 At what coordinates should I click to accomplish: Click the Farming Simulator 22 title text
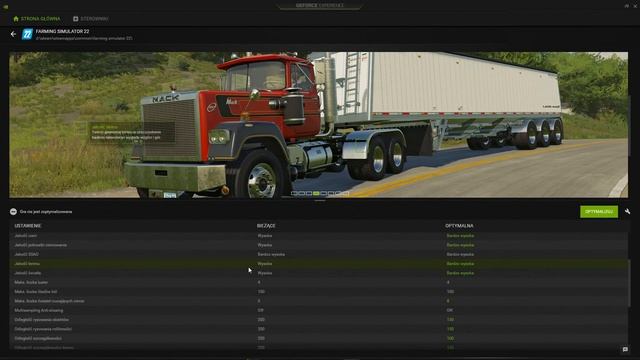62,31
